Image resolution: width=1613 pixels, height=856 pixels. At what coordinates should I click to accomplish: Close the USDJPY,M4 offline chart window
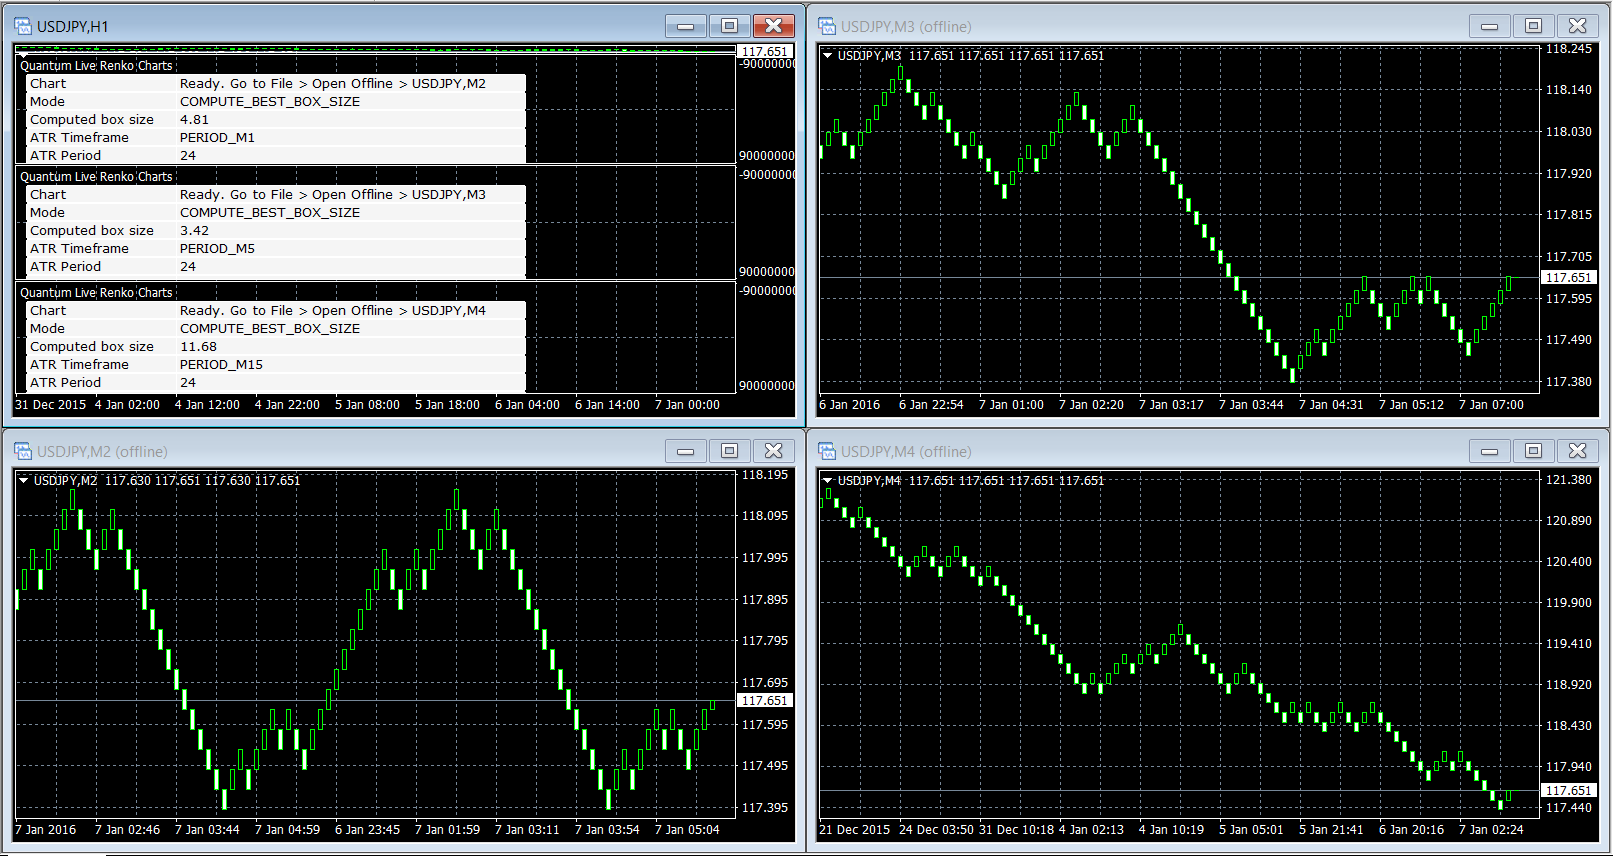tap(1577, 451)
